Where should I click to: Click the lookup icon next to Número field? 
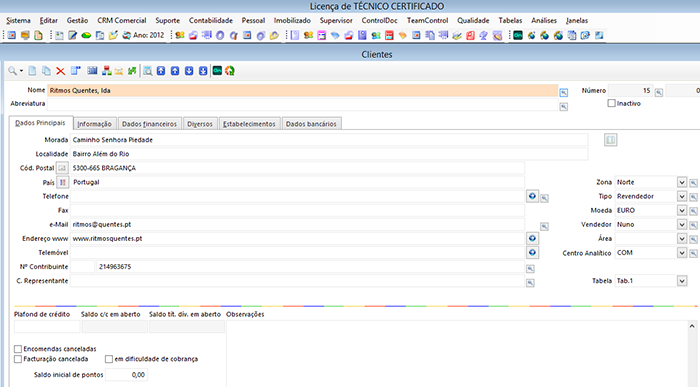(658, 92)
